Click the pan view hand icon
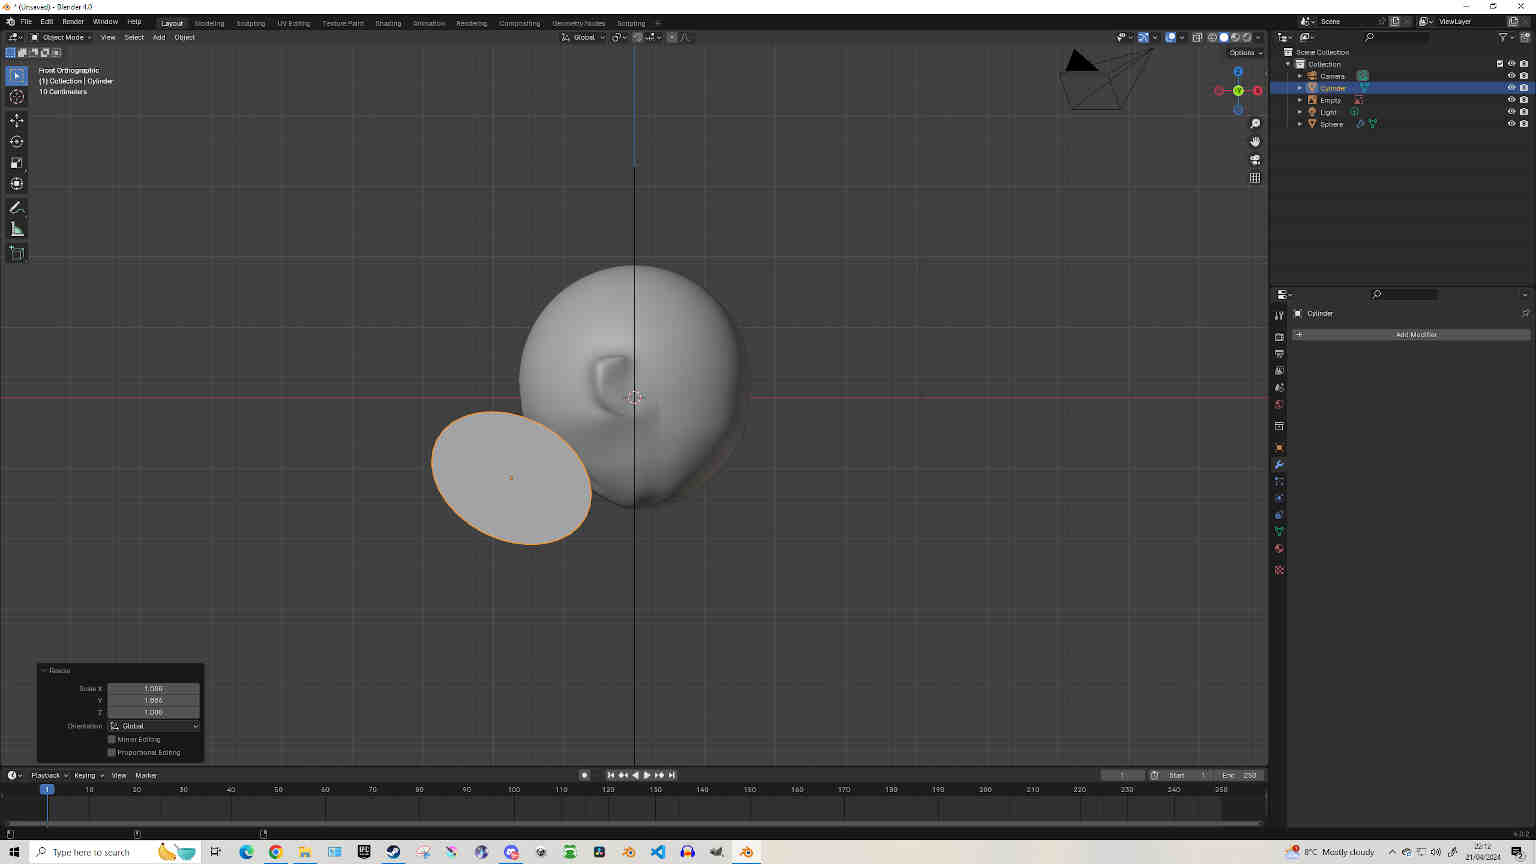 (x=1255, y=142)
